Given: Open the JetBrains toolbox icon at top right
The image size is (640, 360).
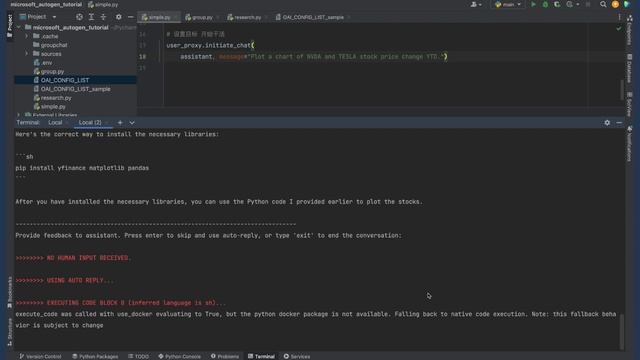Looking at the screenshot, I should coord(627,4).
